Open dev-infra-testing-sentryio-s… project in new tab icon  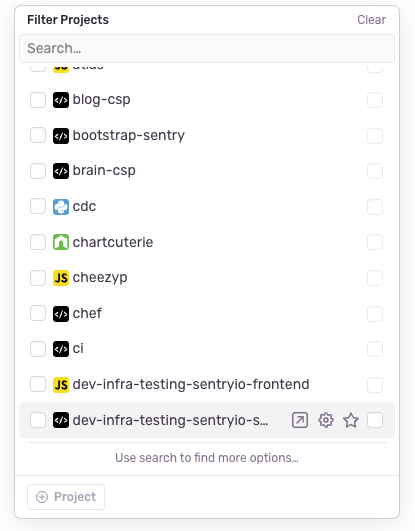tap(300, 420)
